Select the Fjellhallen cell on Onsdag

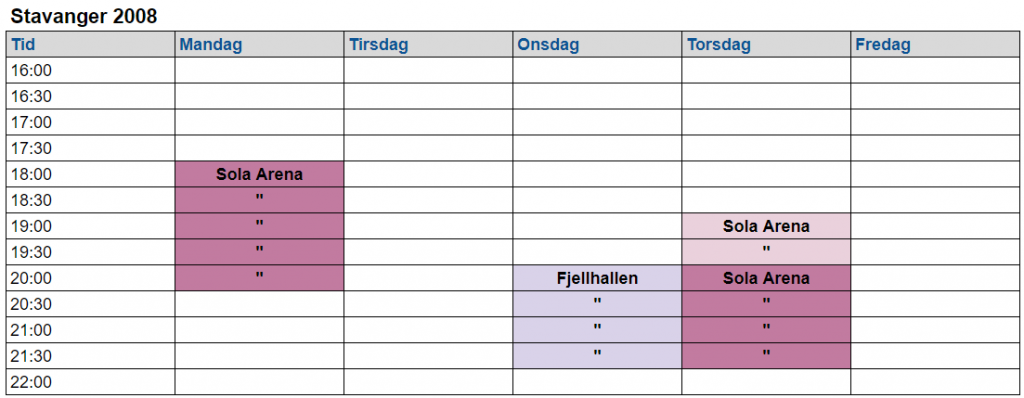(597, 278)
